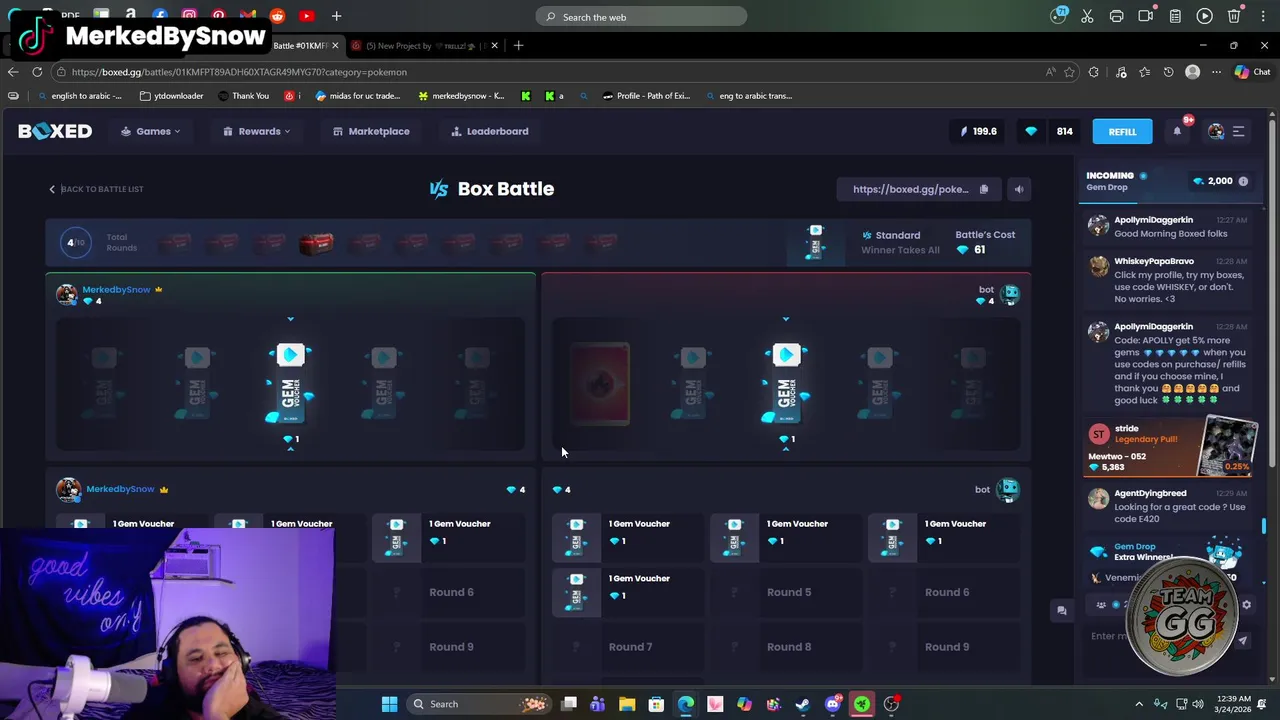Go back to battle list
The width and height of the screenshot is (1280, 720).
pos(96,189)
